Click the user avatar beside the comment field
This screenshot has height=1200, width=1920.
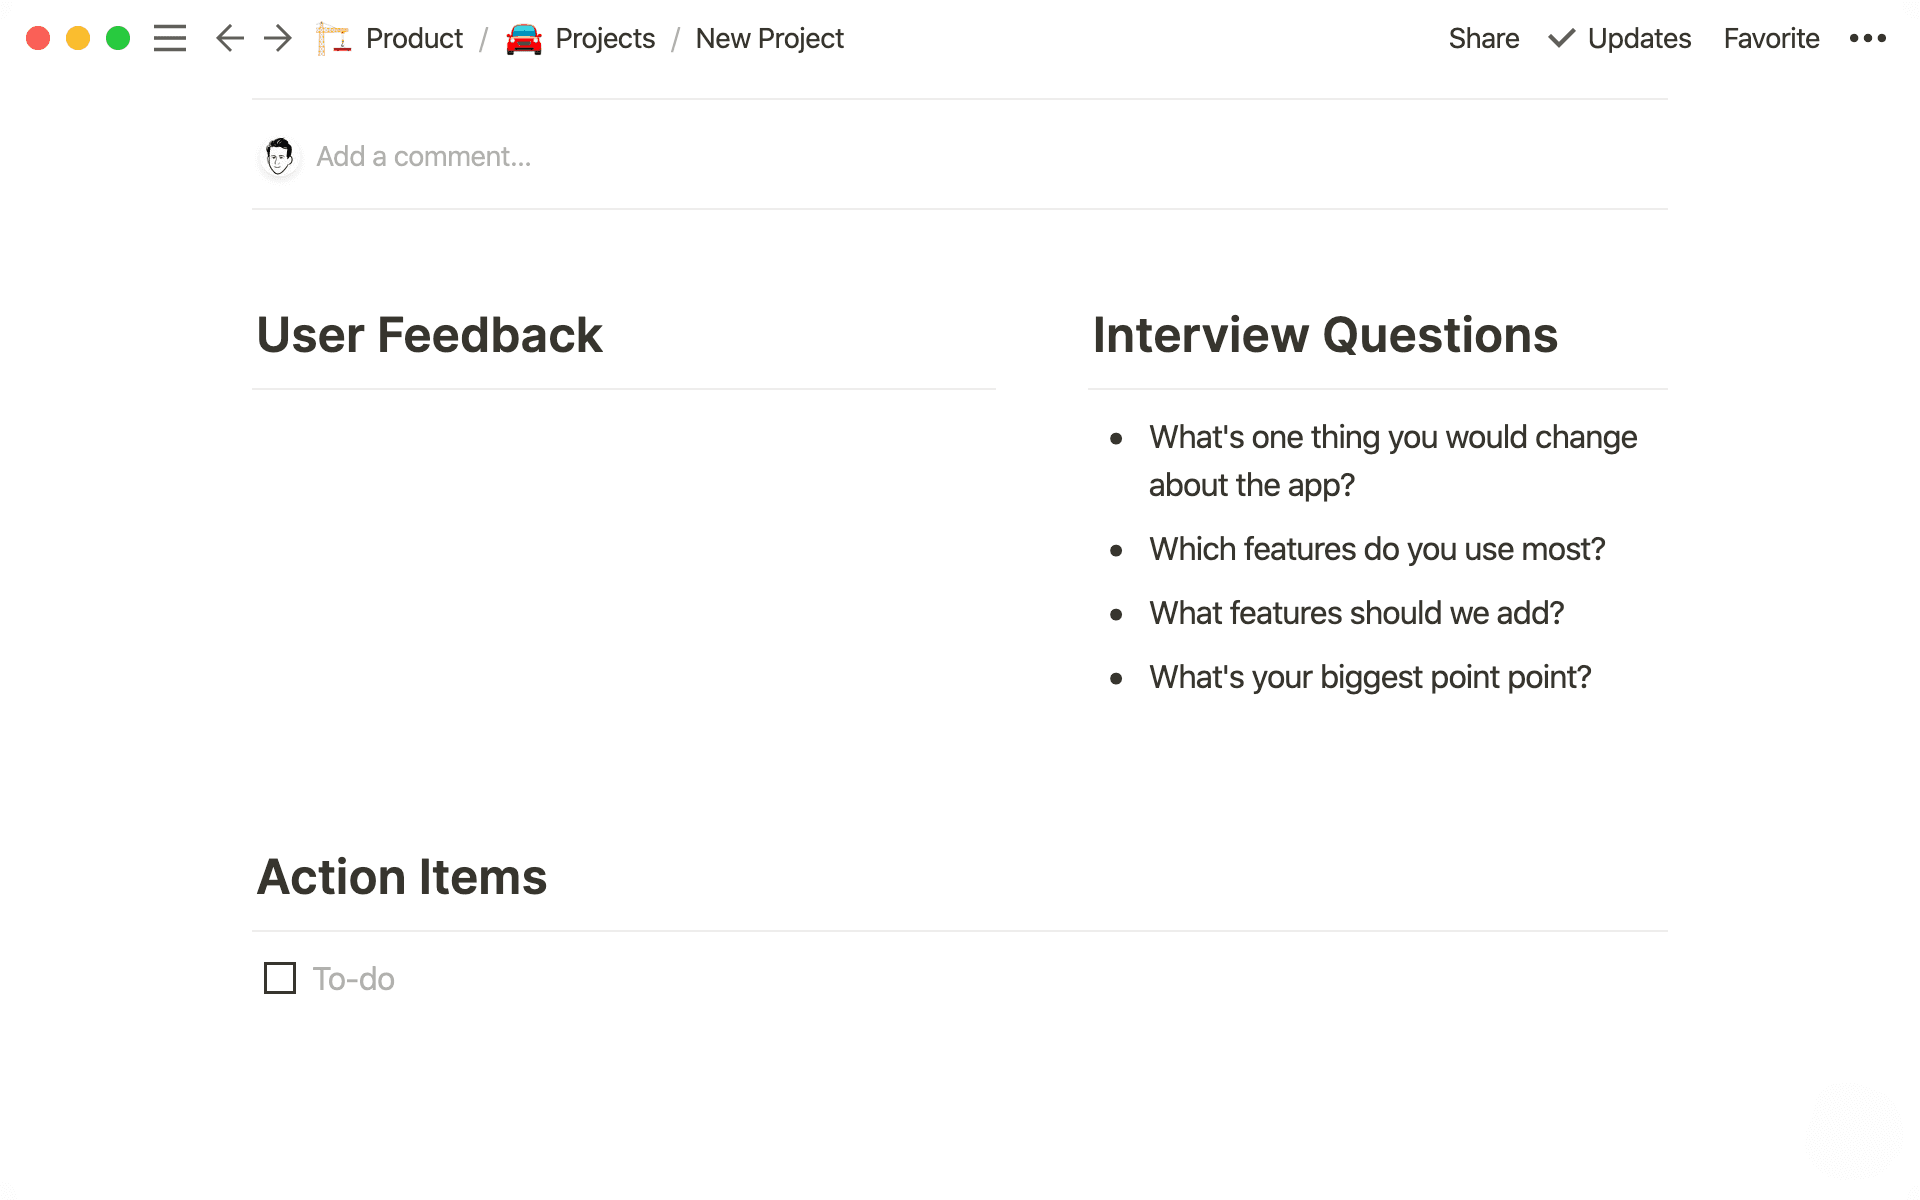tap(279, 156)
